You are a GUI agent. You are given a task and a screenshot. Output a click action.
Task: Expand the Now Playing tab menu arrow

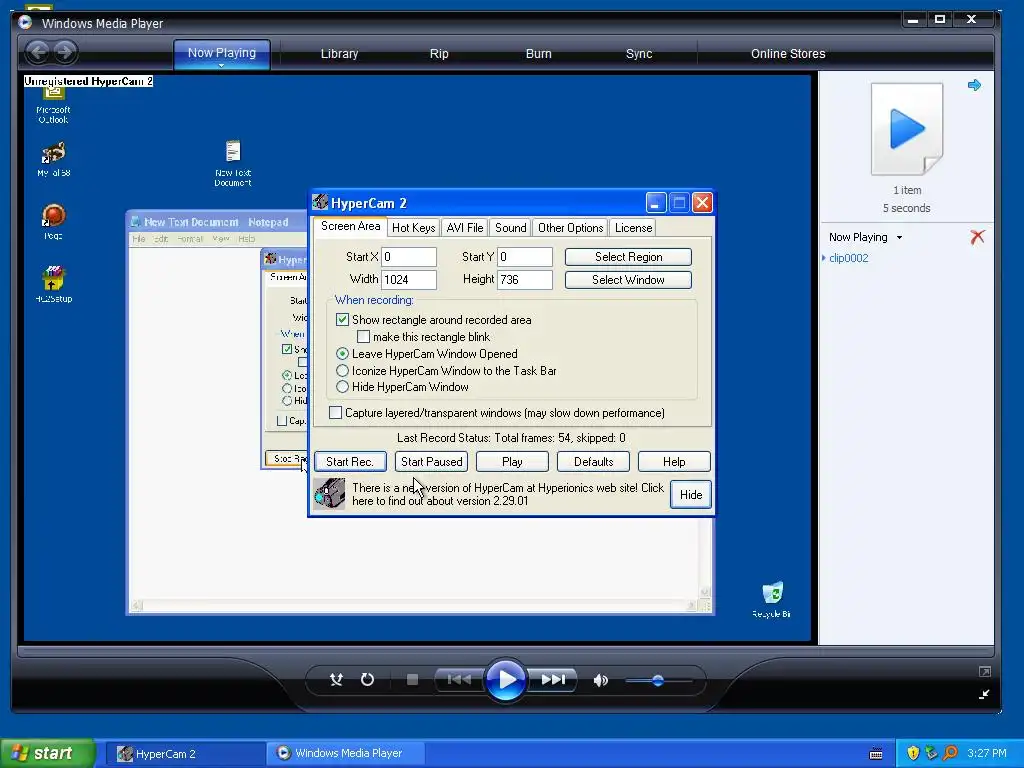[221, 65]
